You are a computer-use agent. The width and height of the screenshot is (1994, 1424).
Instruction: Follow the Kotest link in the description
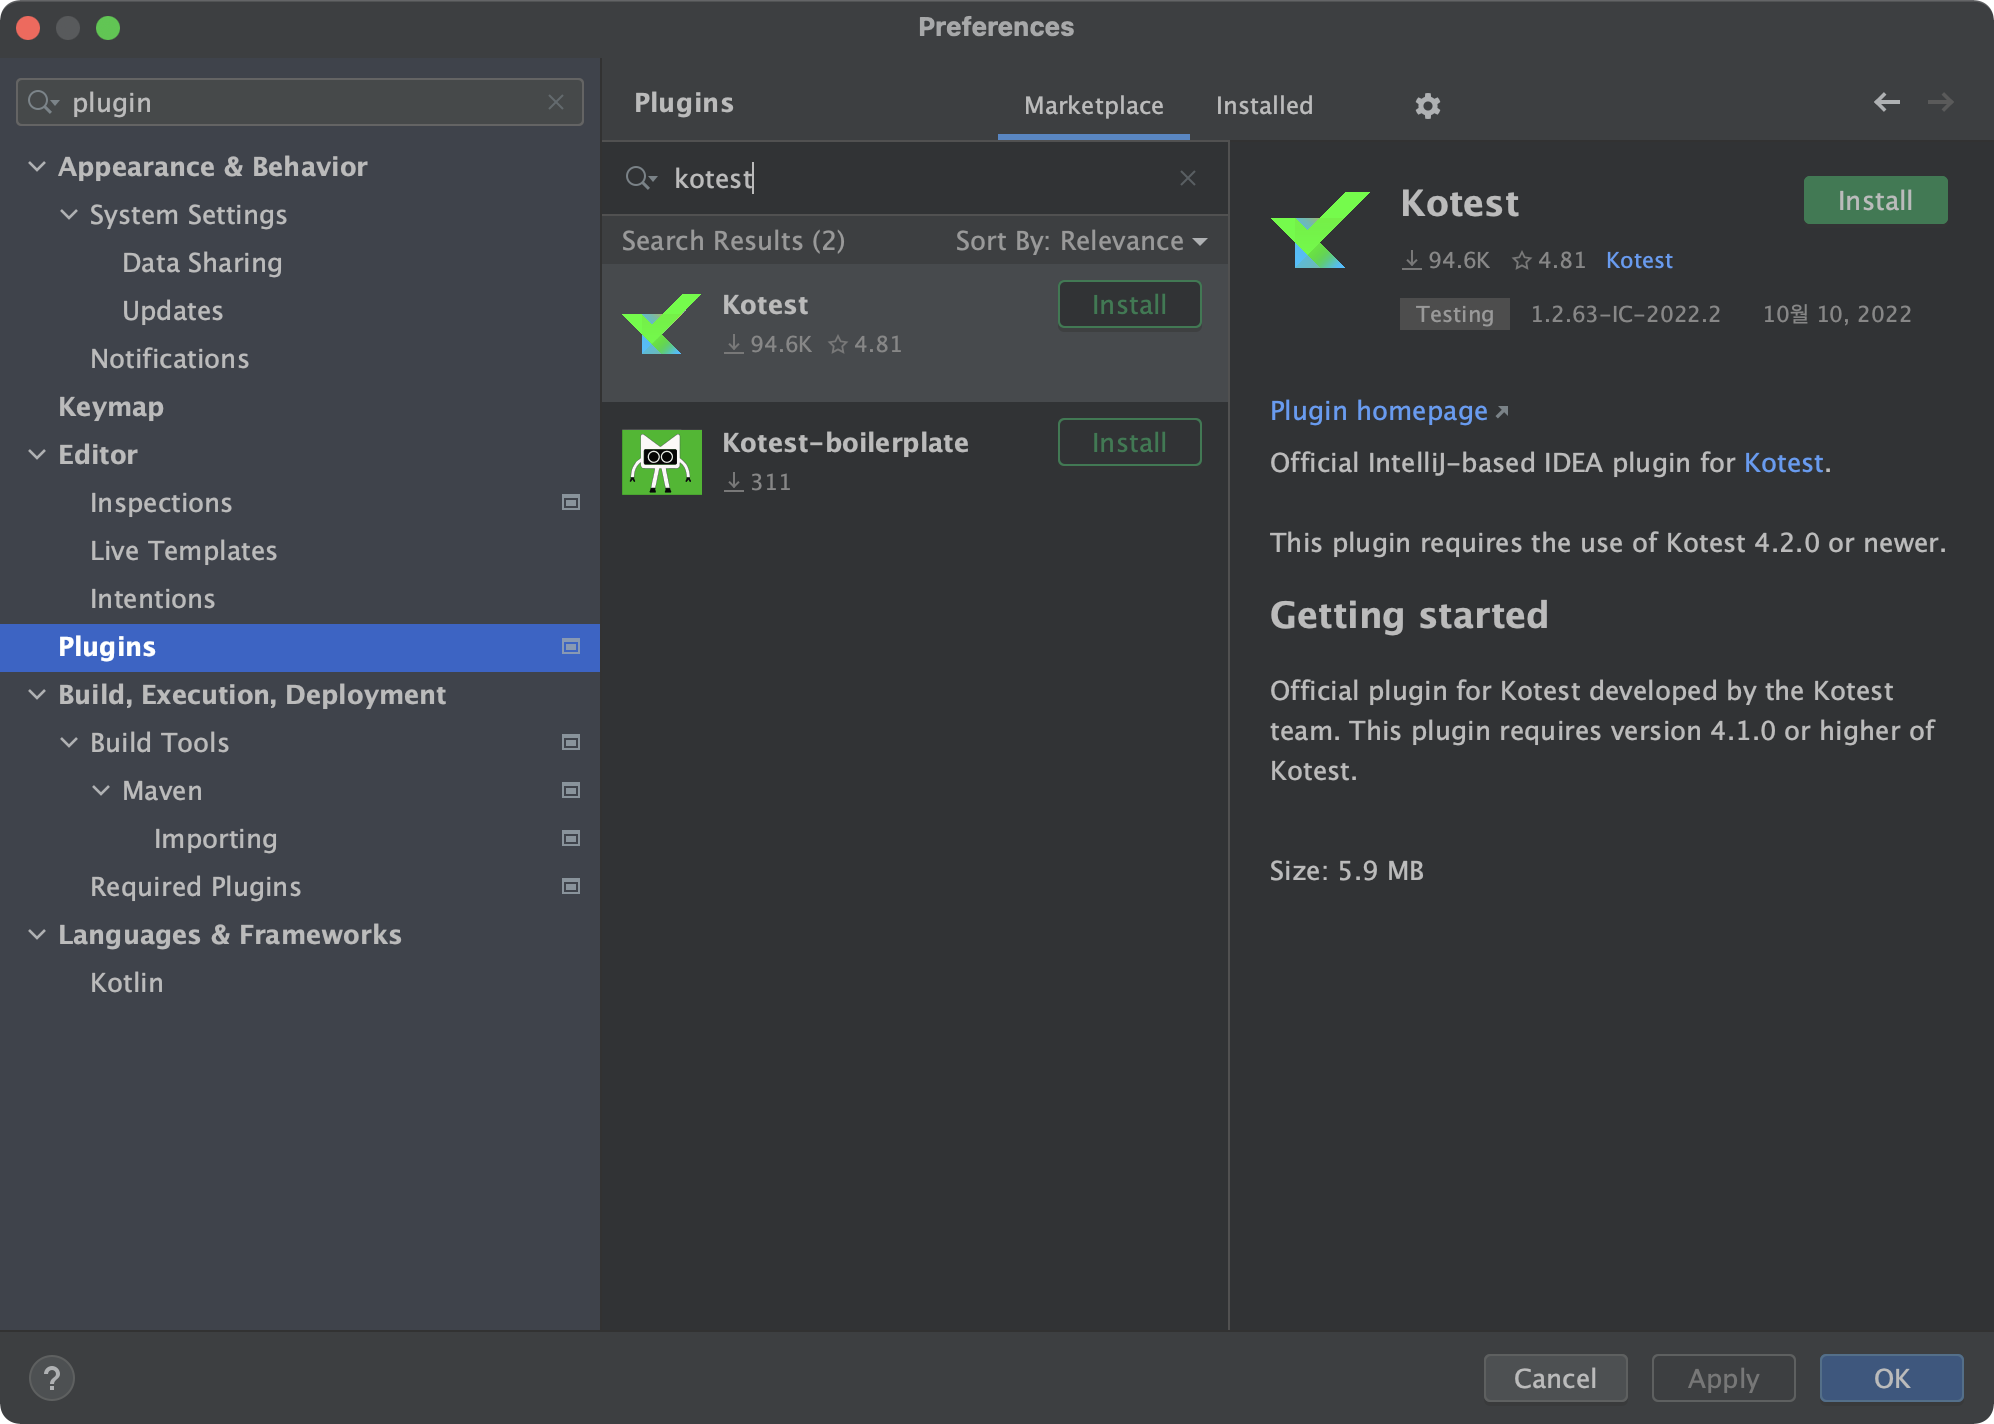pyautogui.click(x=1783, y=463)
